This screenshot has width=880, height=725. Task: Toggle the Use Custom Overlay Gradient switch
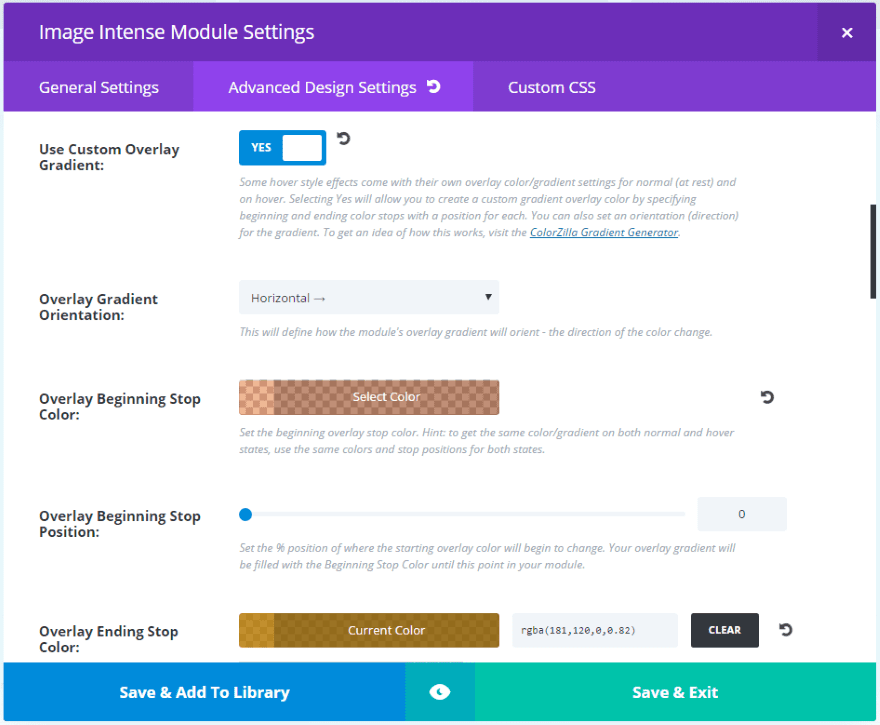(x=282, y=148)
